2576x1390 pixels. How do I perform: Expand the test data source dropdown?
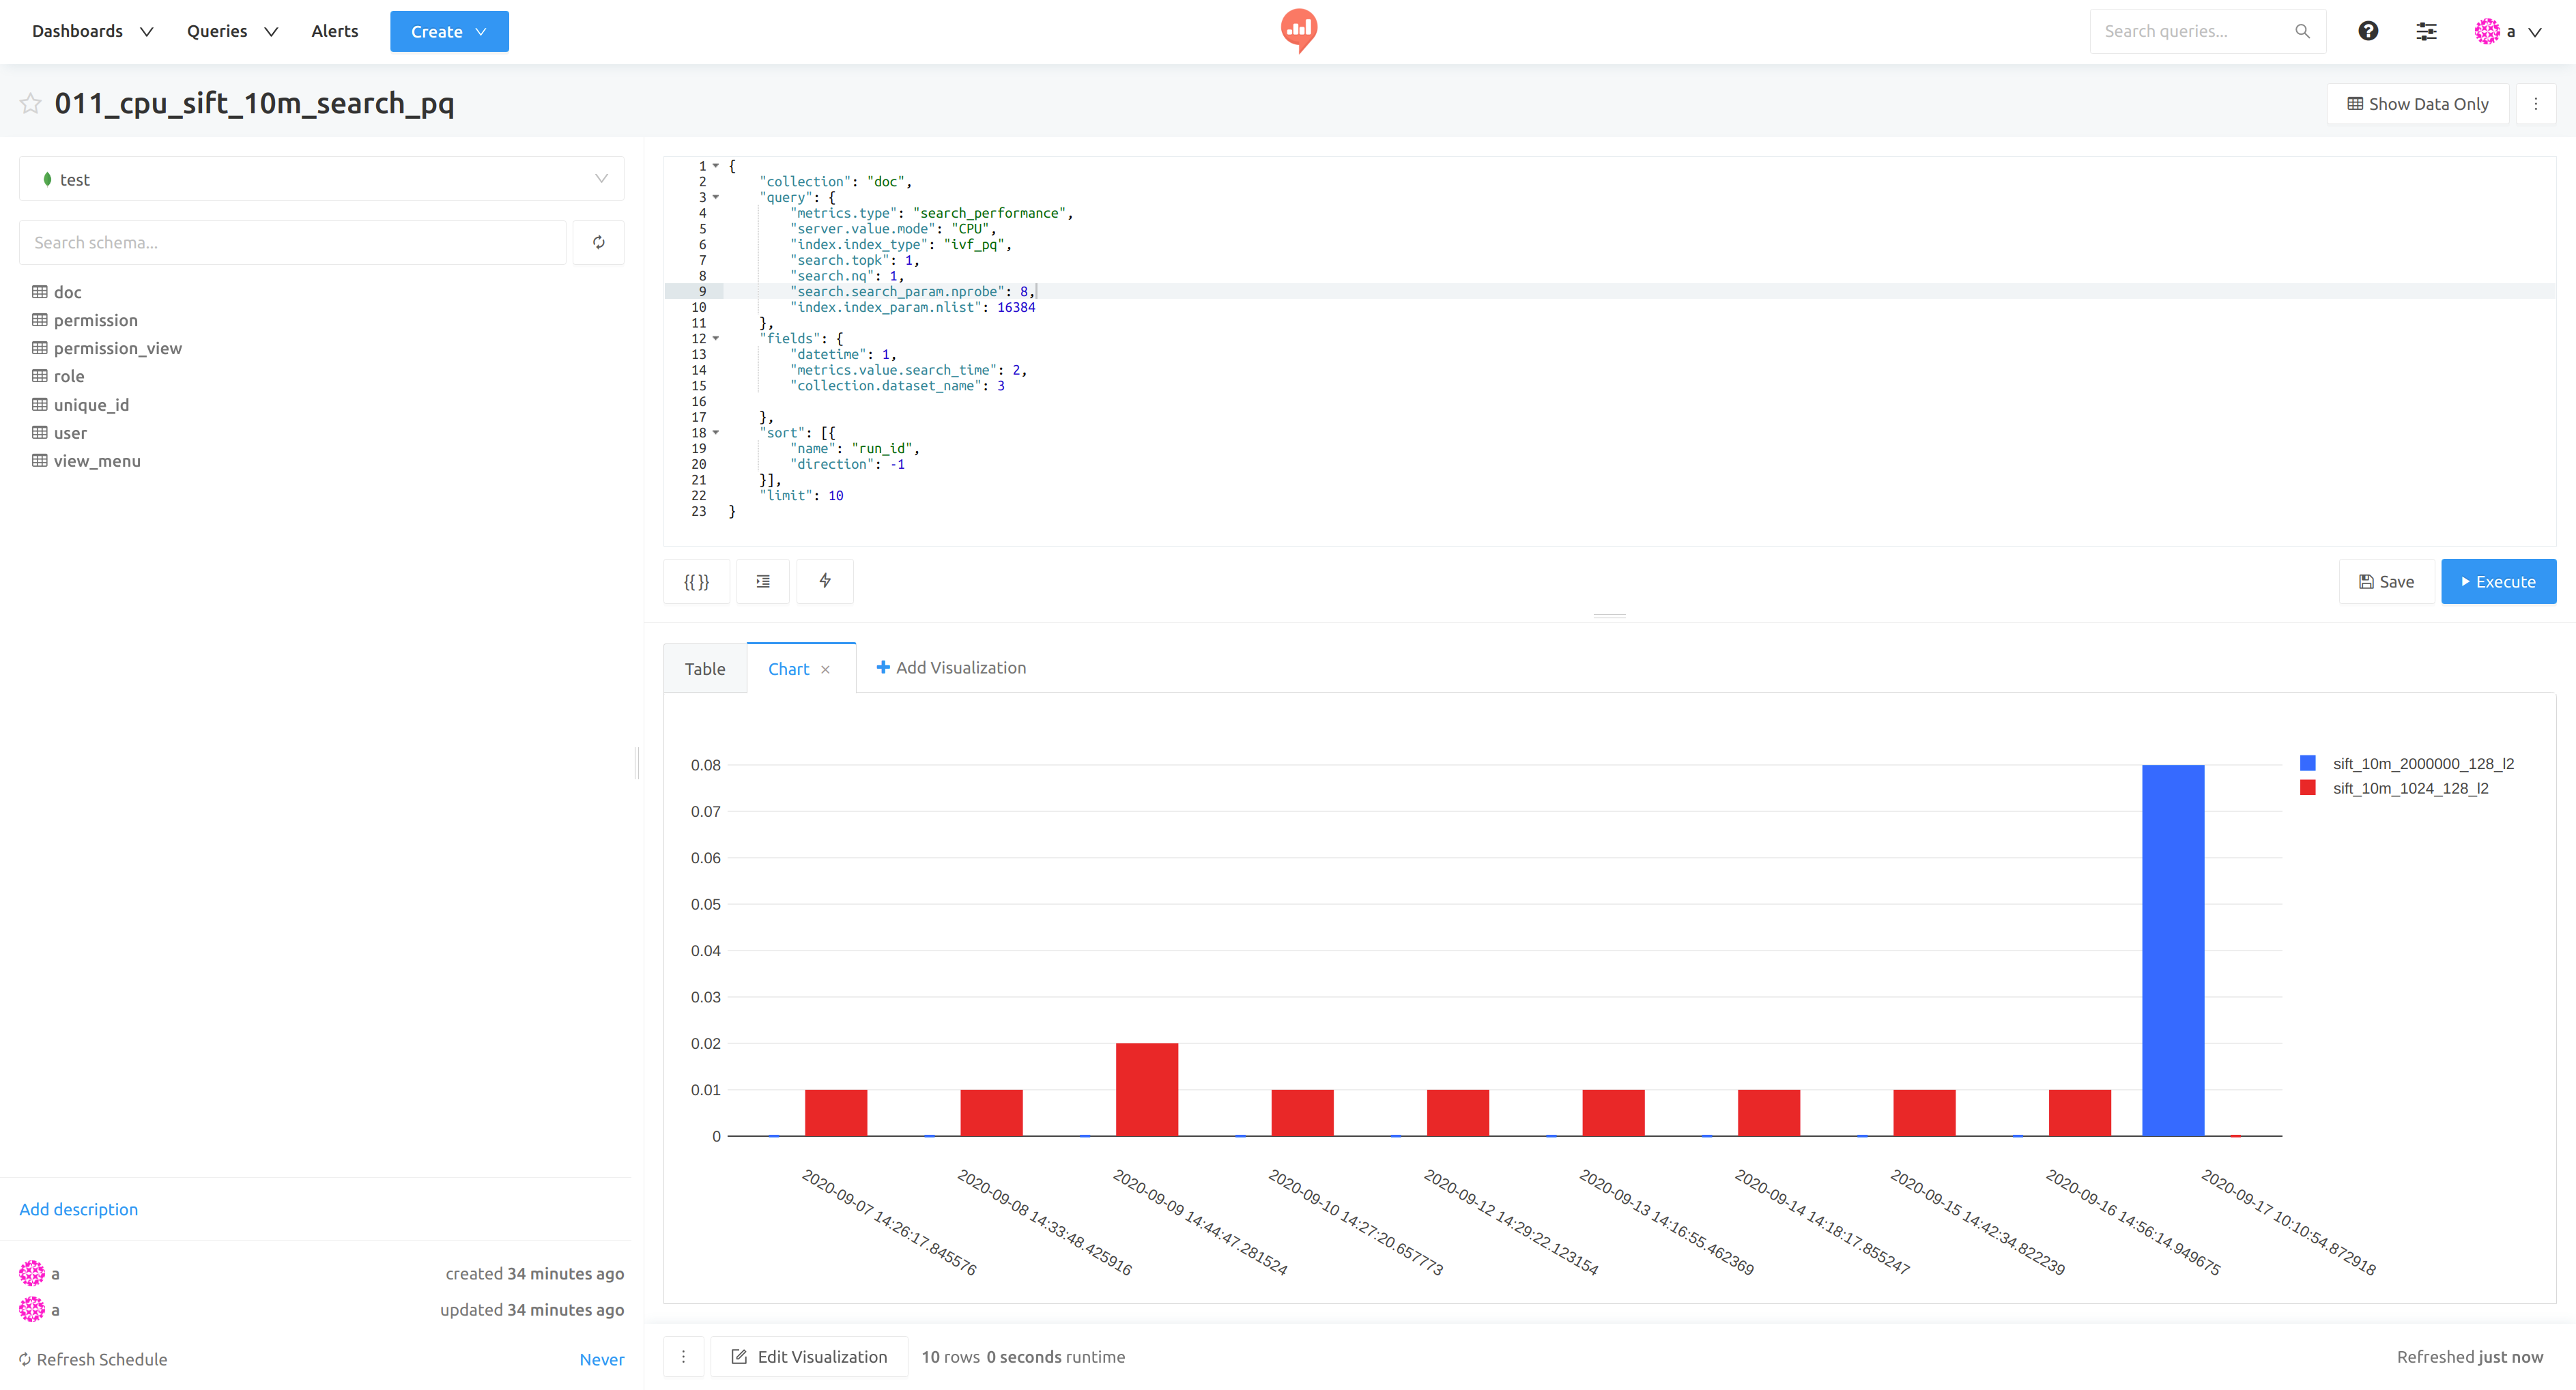(x=322, y=180)
